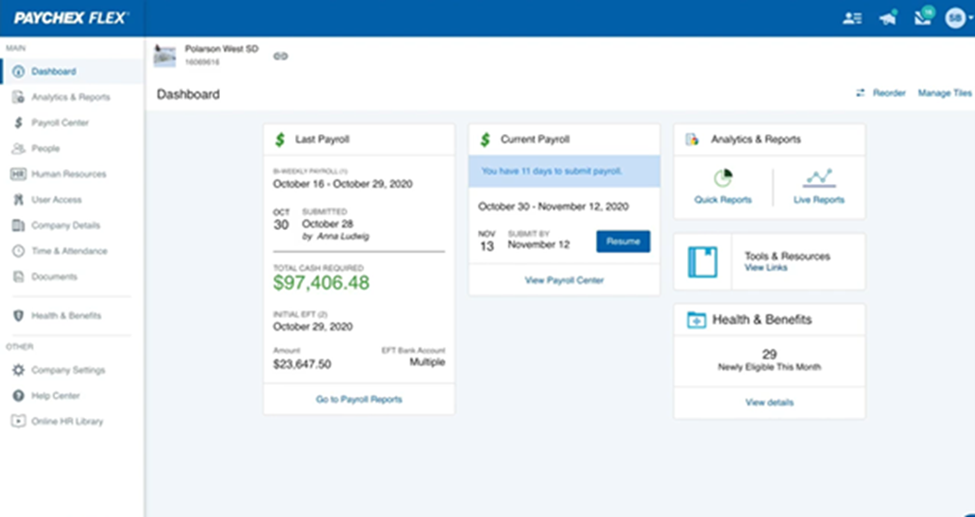Click October 16 - October 29, 2020 date range
Screen dimensions: 975x517
(x=343, y=184)
